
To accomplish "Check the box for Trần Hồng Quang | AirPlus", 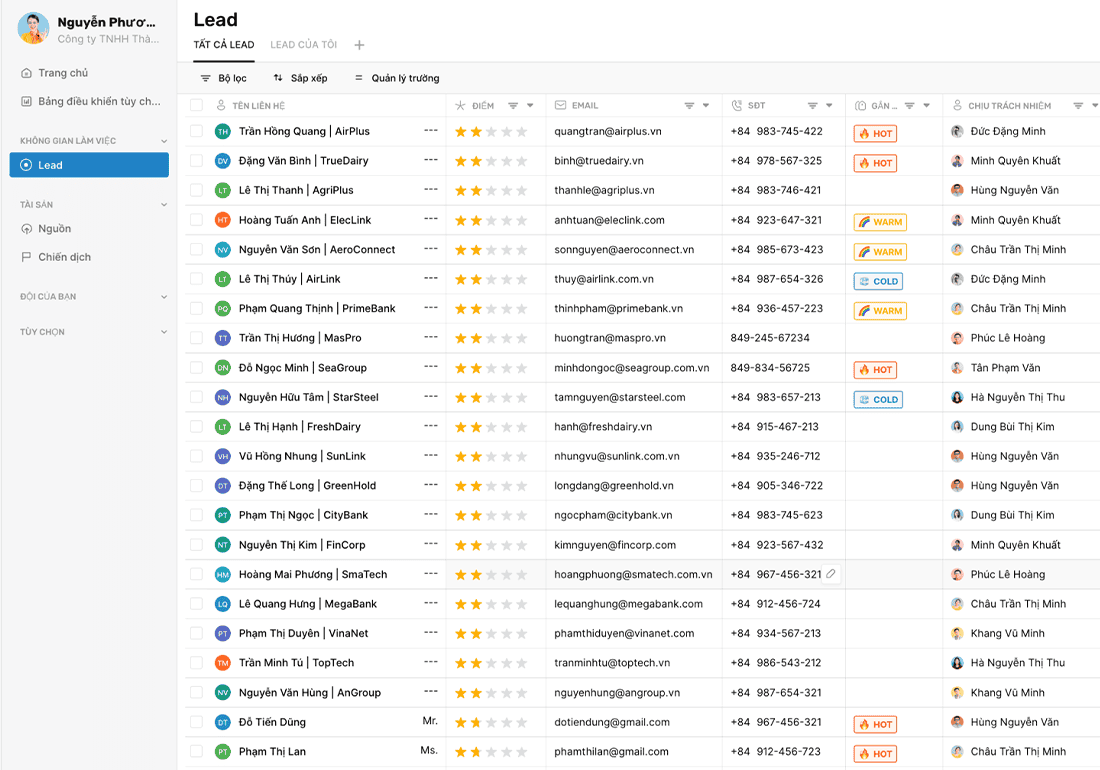I will click(196, 131).
